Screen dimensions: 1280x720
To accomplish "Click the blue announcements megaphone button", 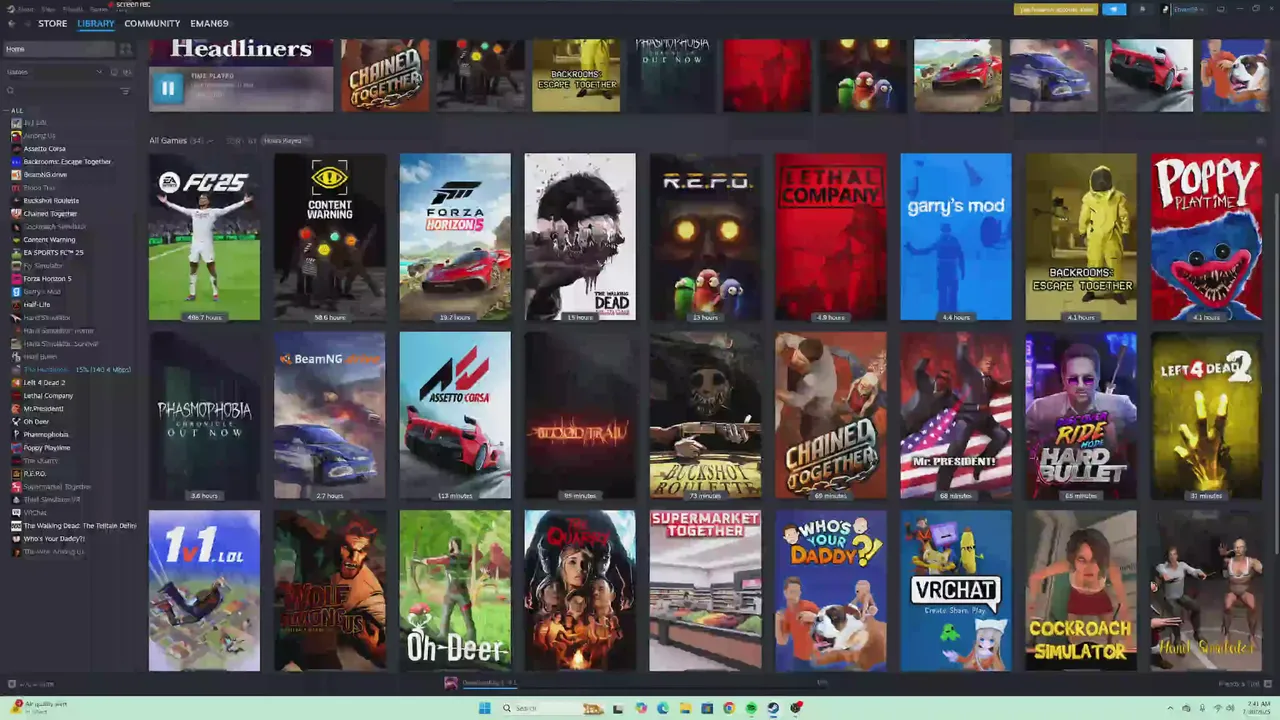I will pos(1114,9).
